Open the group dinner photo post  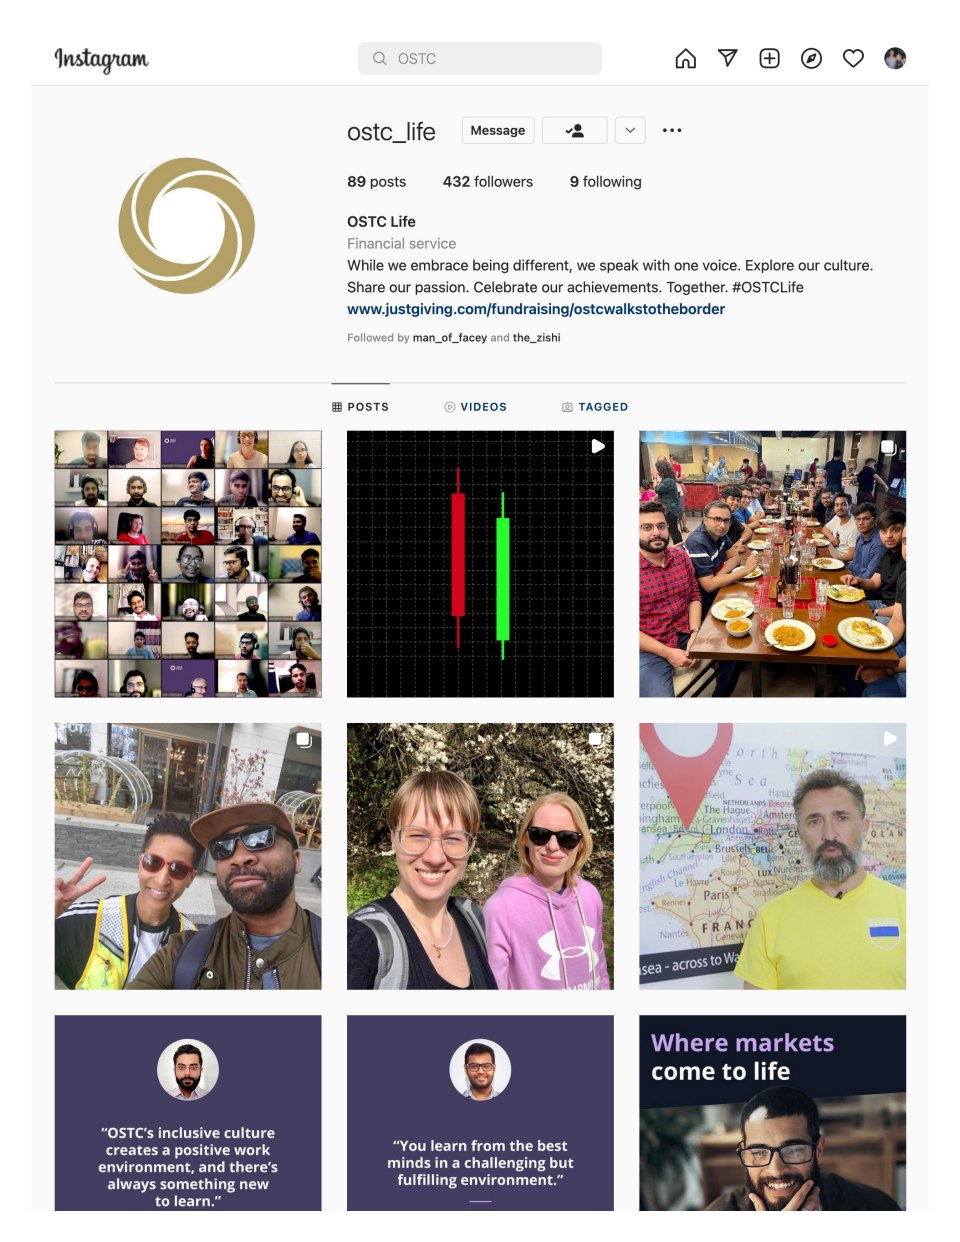point(773,564)
